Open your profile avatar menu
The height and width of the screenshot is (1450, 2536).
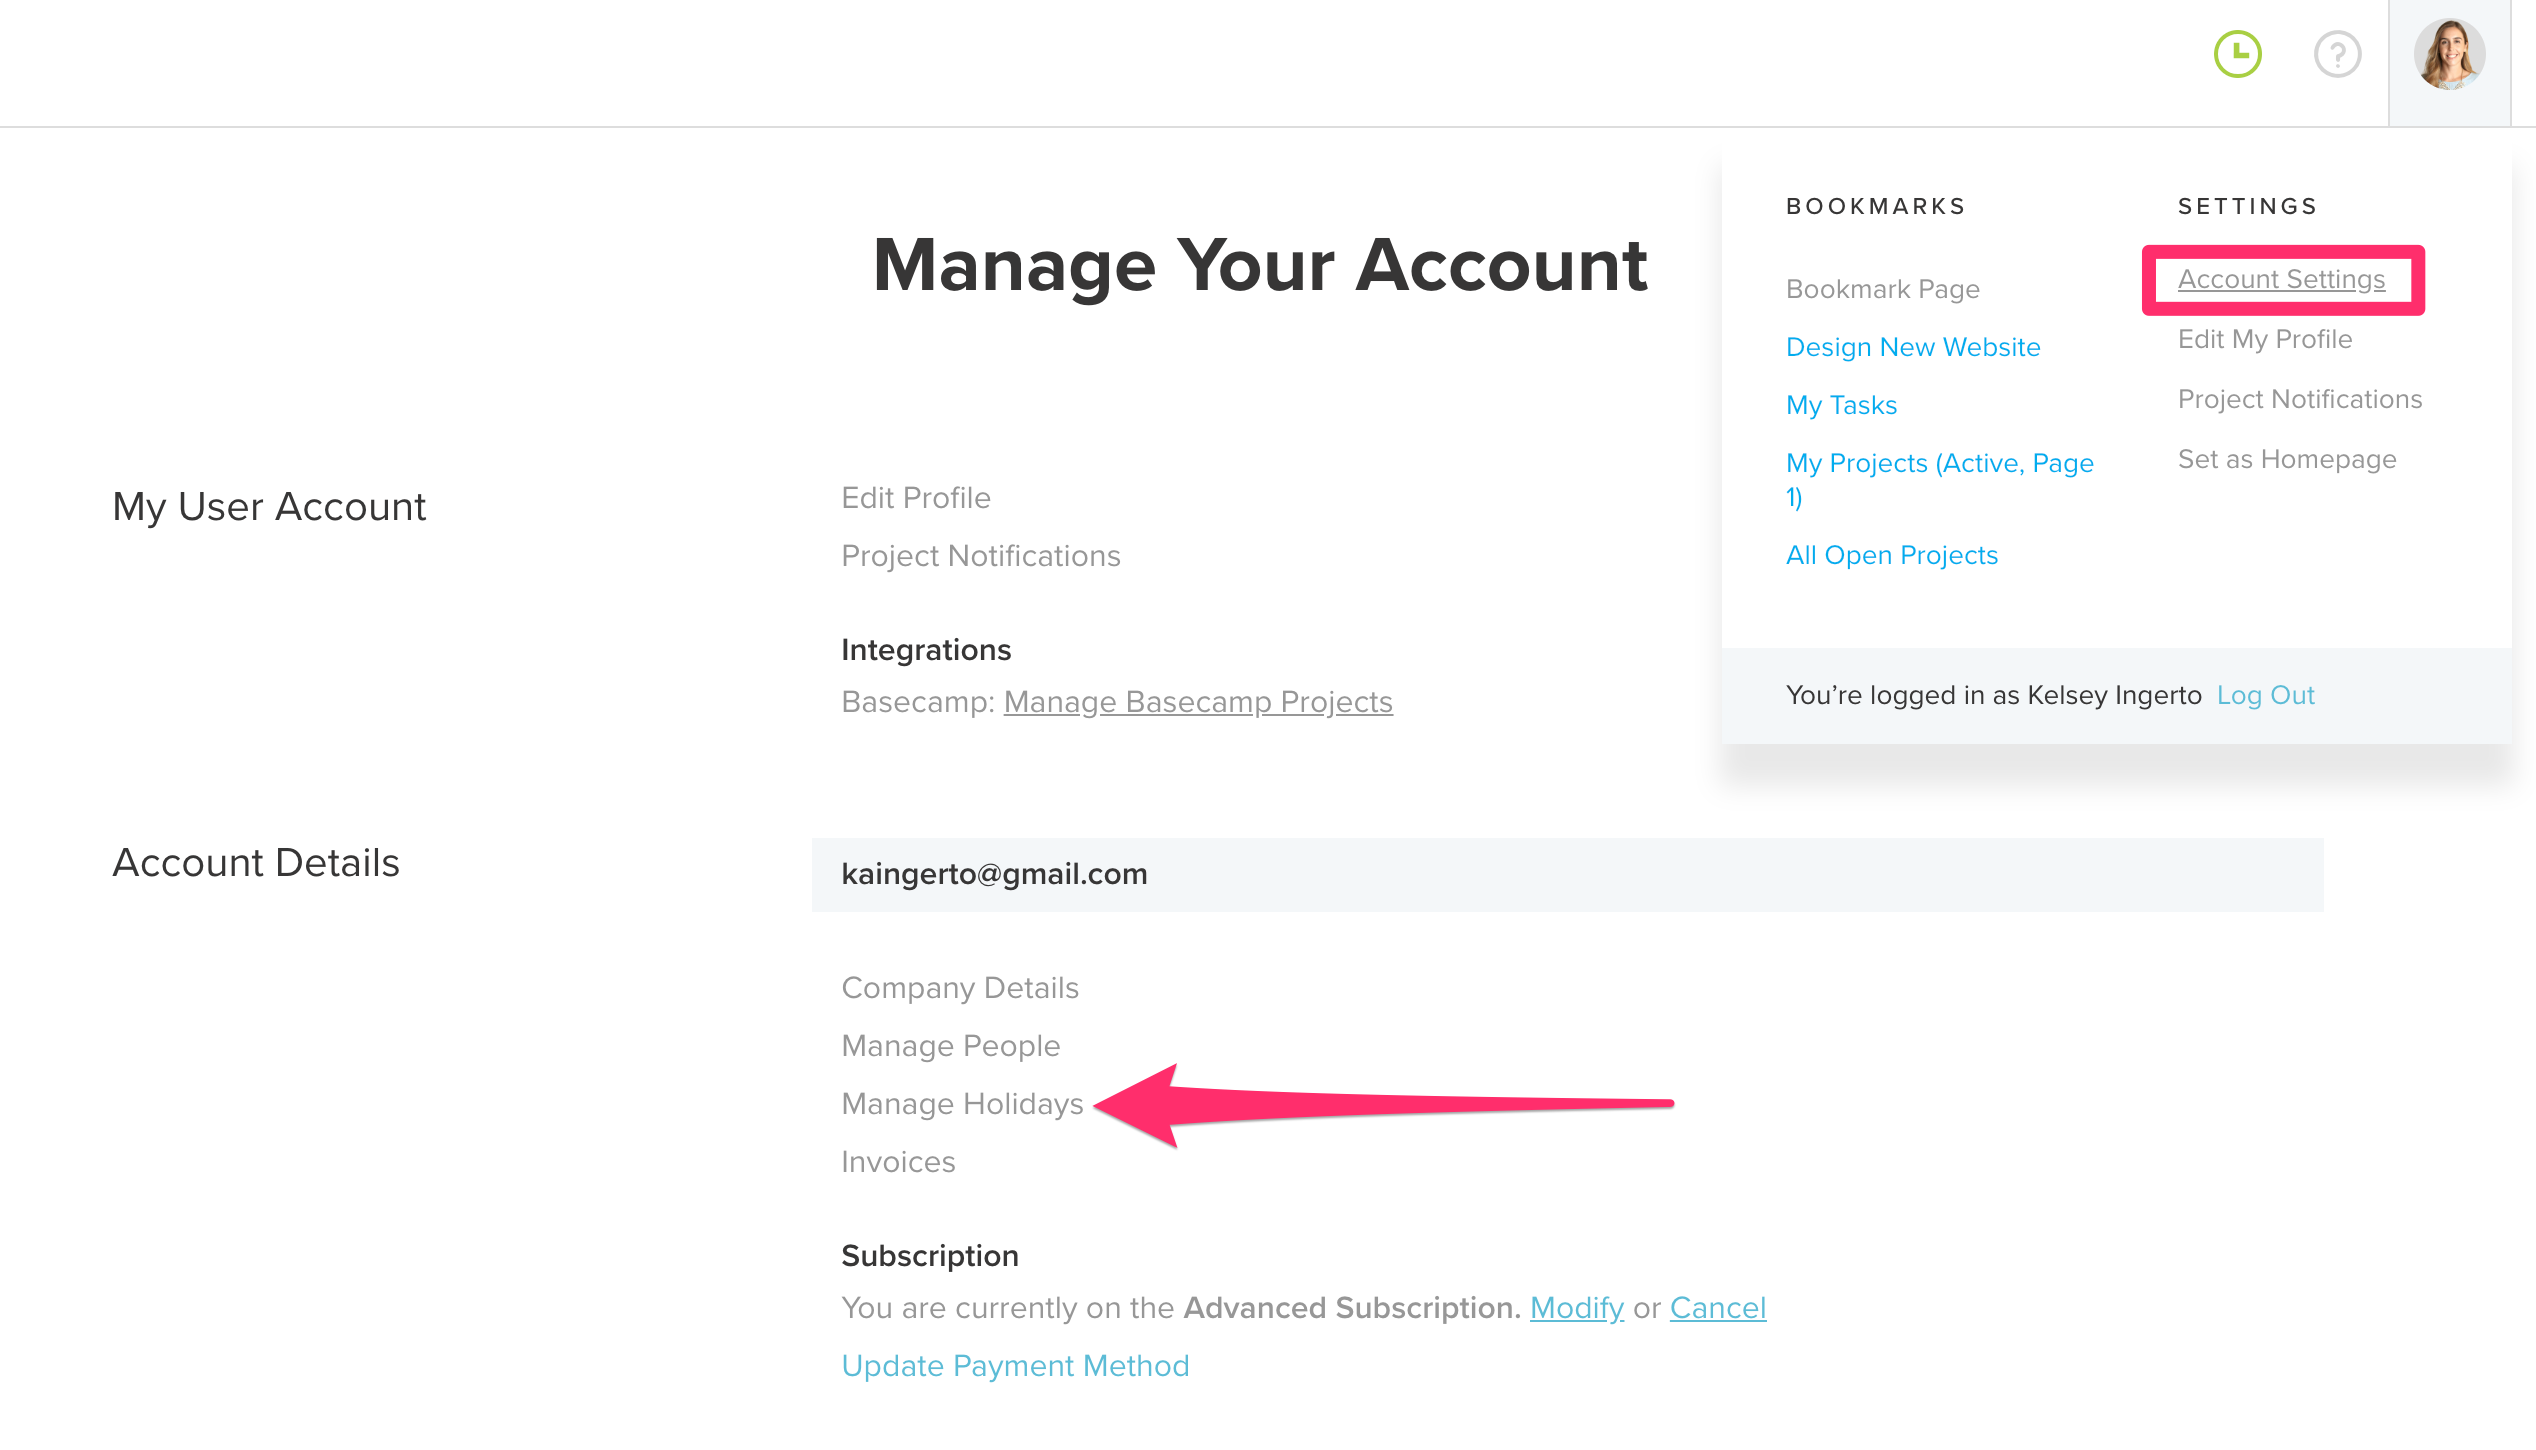(x=2450, y=55)
